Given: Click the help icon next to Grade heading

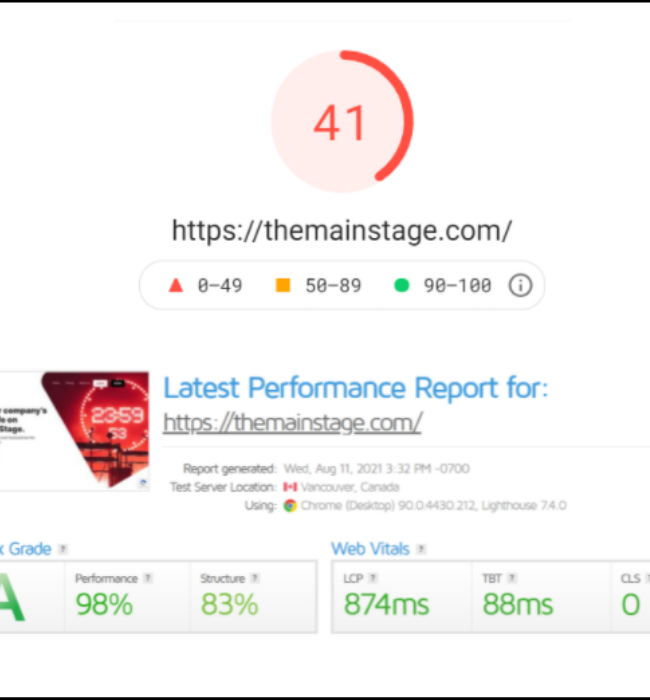Looking at the screenshot, I should [62, 549].
